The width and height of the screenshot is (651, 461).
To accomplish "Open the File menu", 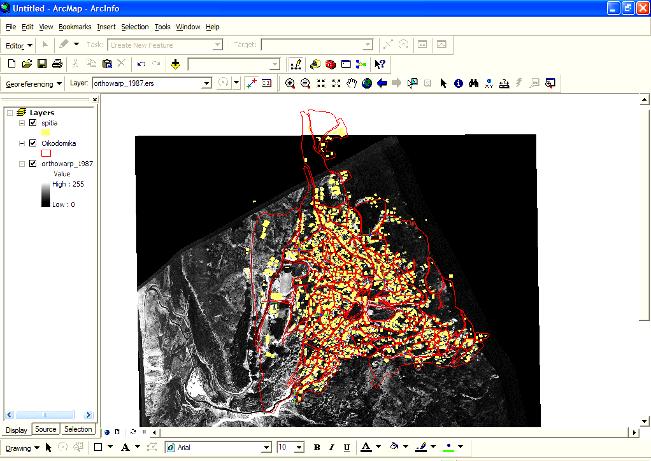I will (11, 27).
